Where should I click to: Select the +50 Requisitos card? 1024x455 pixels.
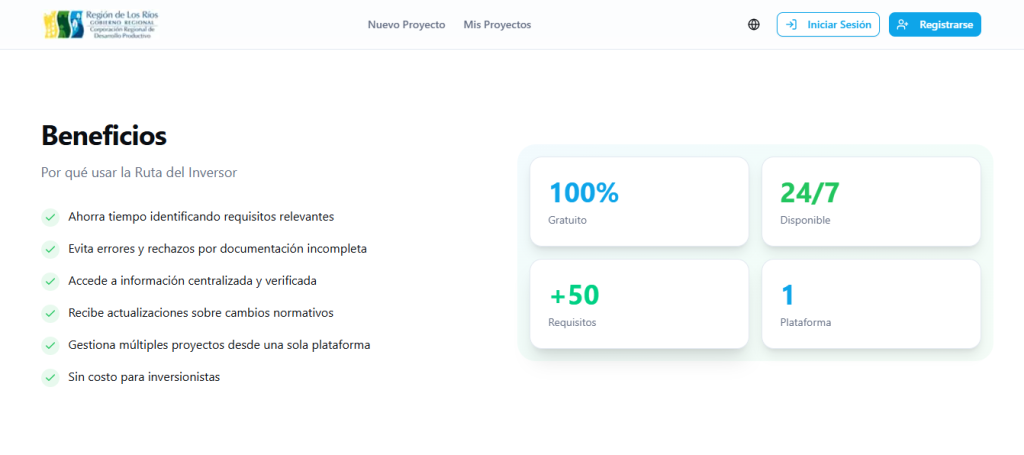pos(639,304)
